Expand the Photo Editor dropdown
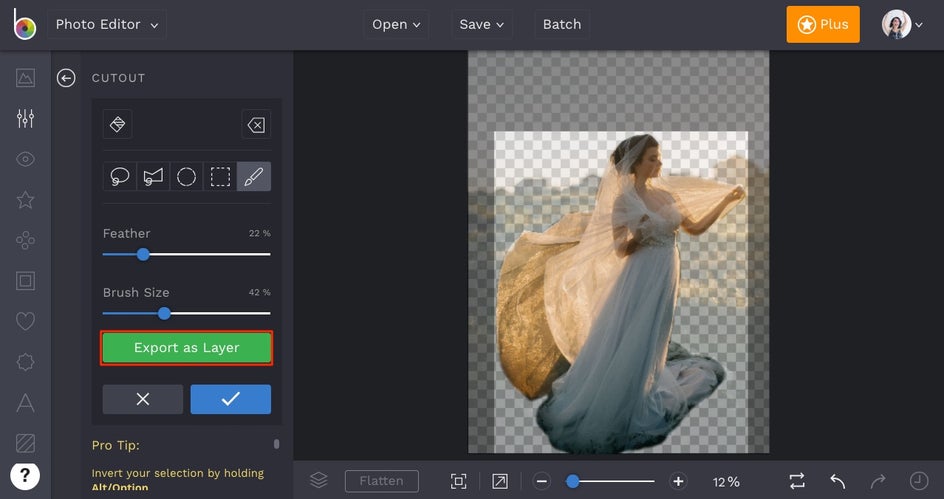Image resolution: width=944 pixels, height=499 pixels. [107, 25]
